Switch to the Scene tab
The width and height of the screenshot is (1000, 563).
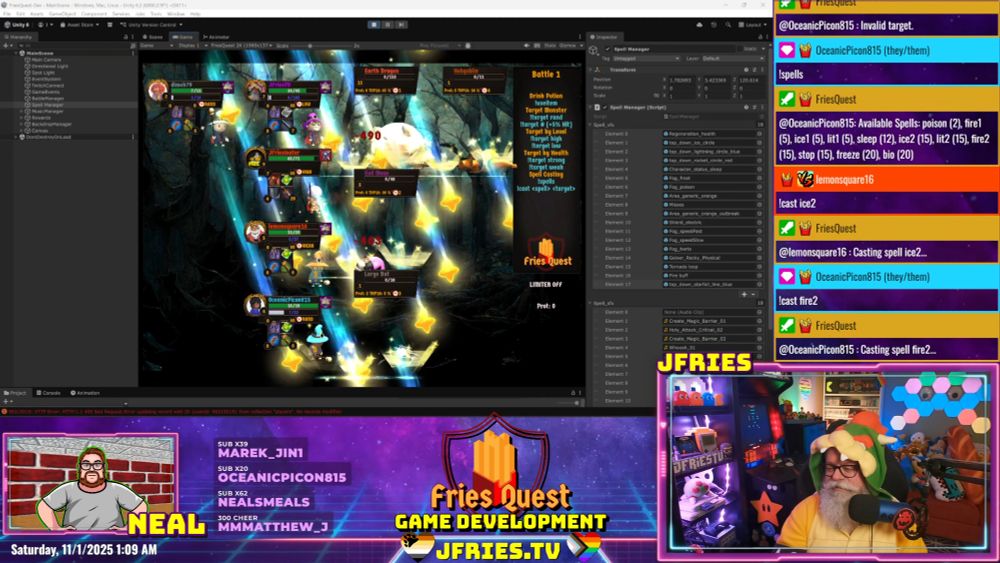(x=153, y=37)
